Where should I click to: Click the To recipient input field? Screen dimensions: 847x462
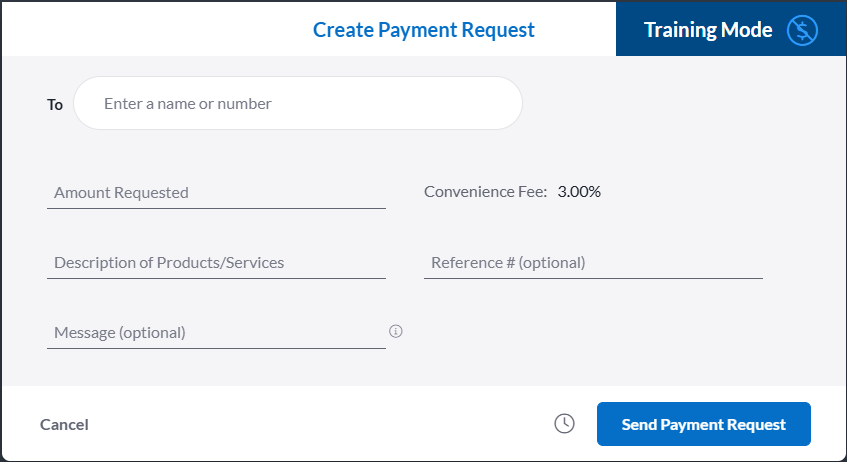[298, 103]
